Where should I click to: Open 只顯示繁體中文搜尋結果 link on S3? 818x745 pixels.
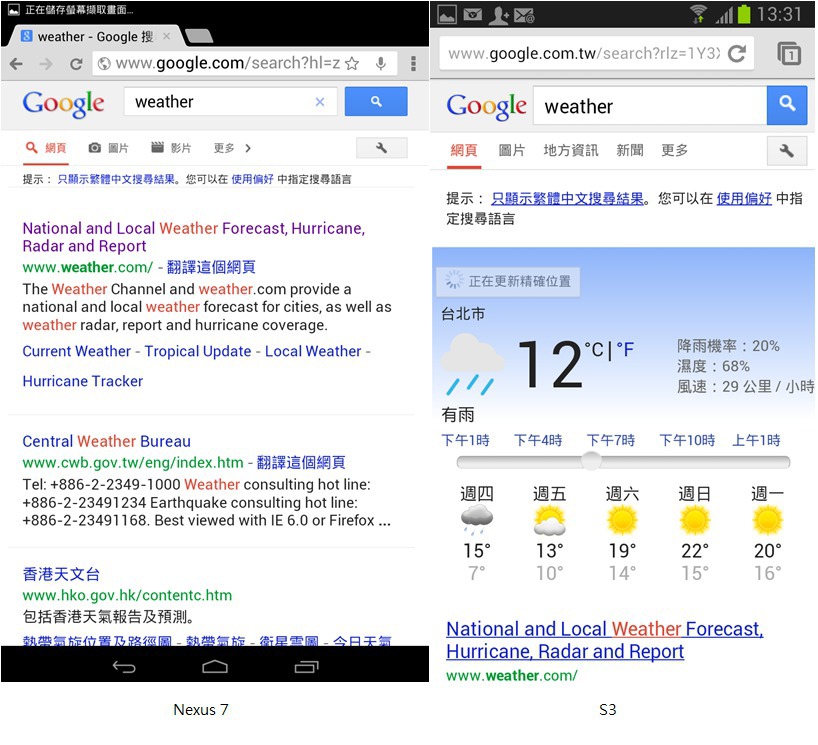[x=568, y=199]
